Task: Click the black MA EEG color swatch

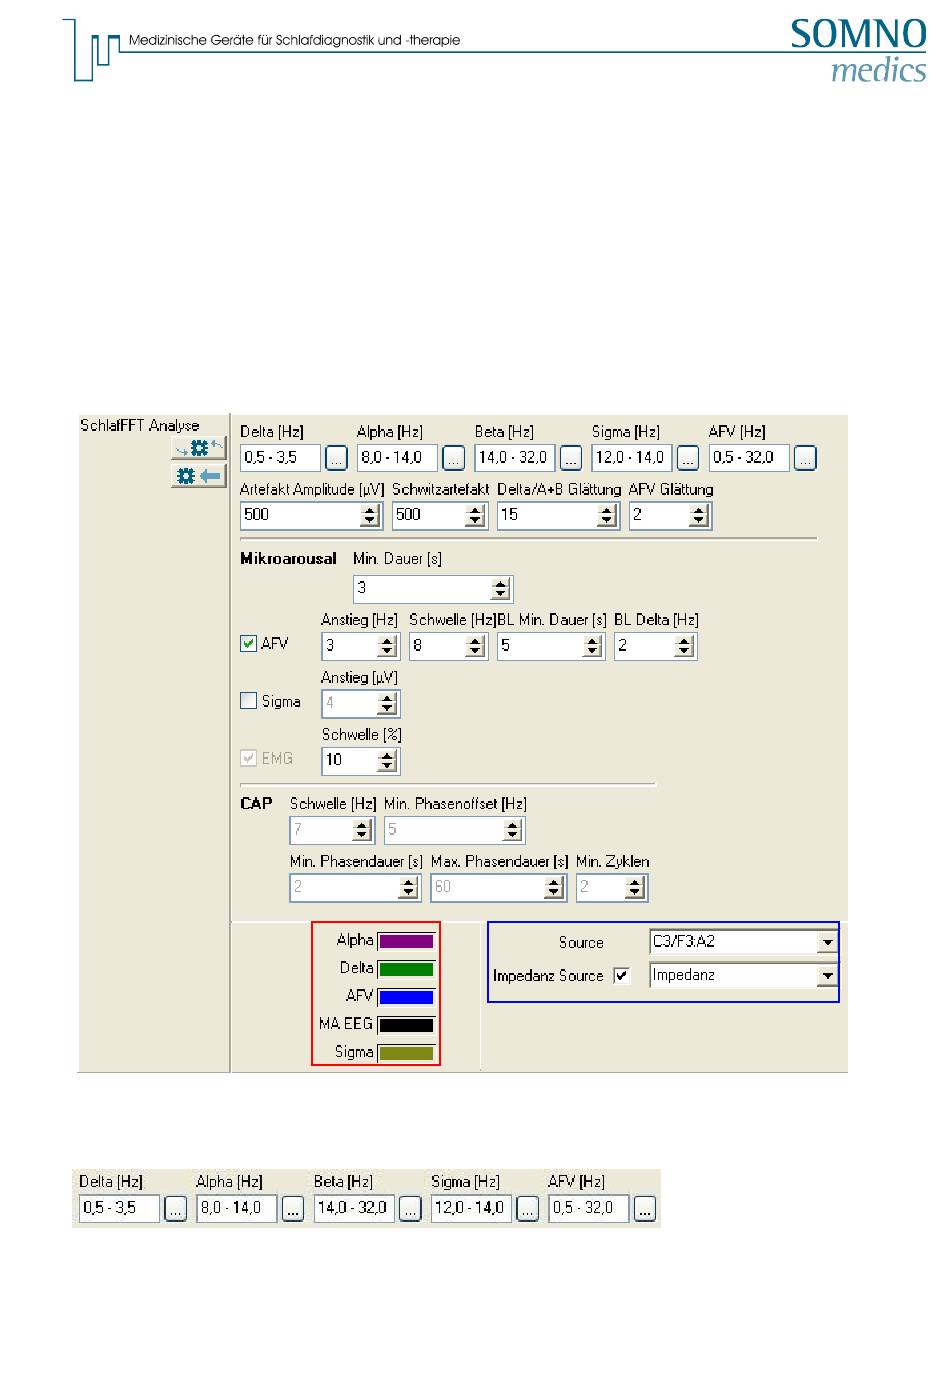Action: click(406, 1025)
